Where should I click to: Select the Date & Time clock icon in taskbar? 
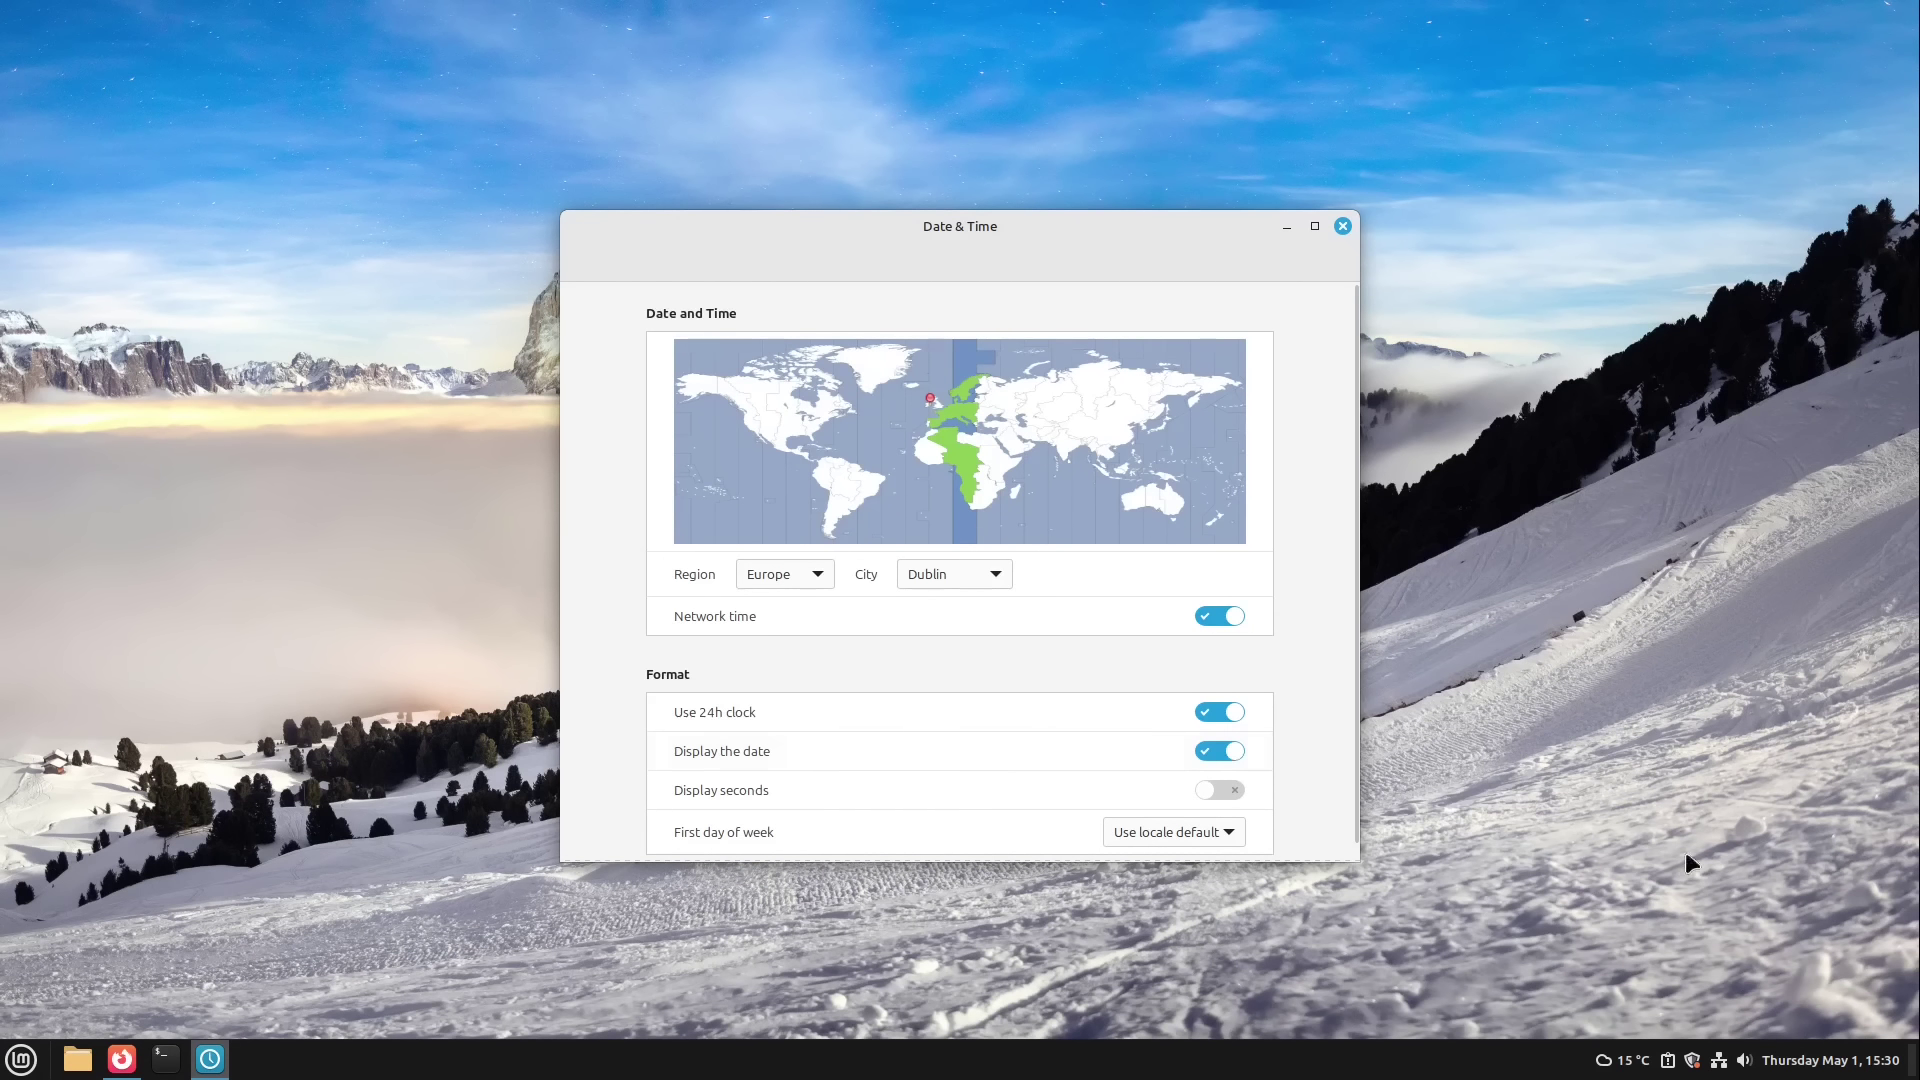210,1060
